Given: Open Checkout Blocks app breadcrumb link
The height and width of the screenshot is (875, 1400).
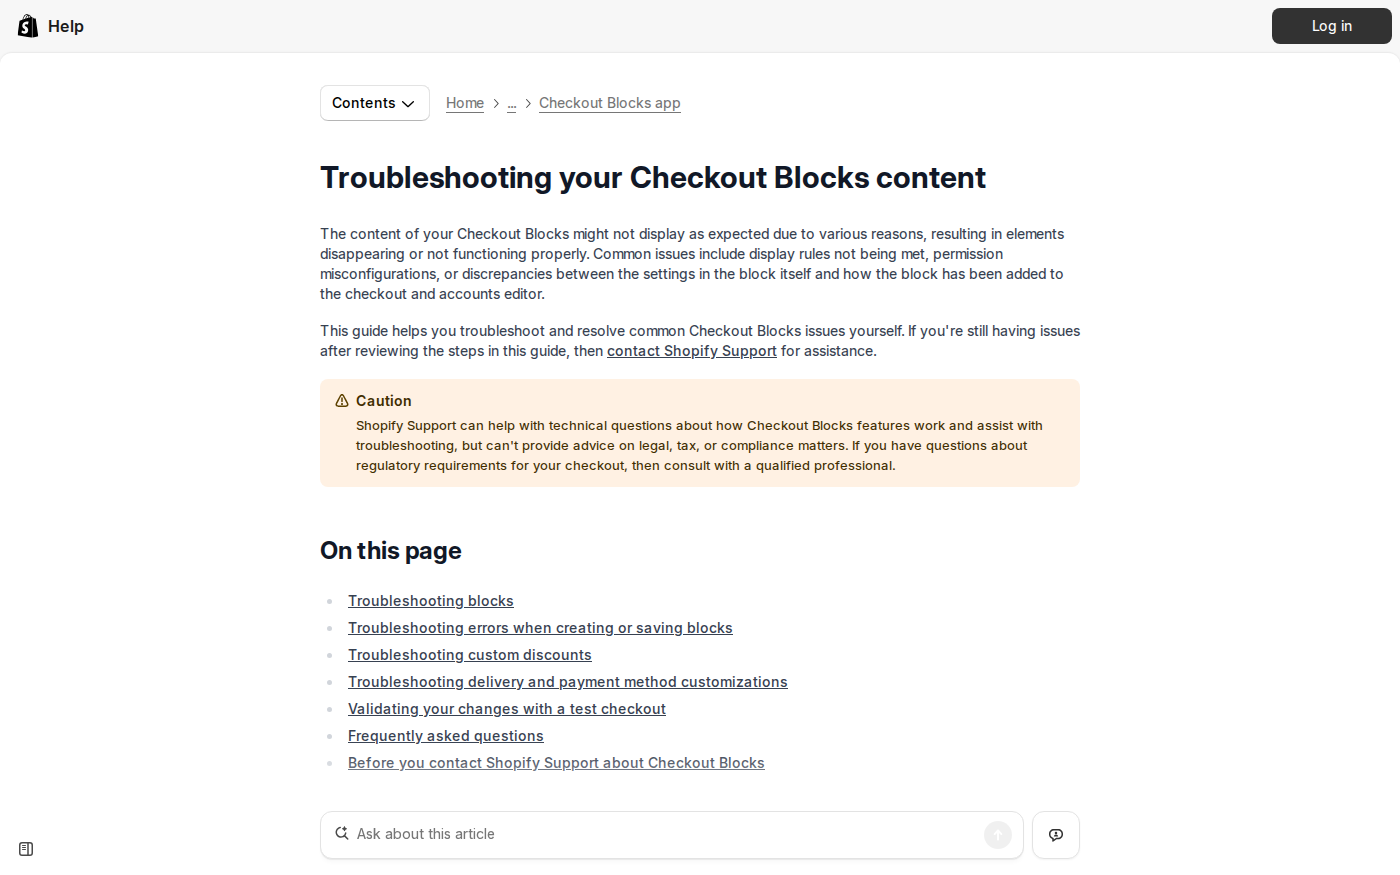Looking at the screenshot, I should pyautogui.click(x=609, y=103).
